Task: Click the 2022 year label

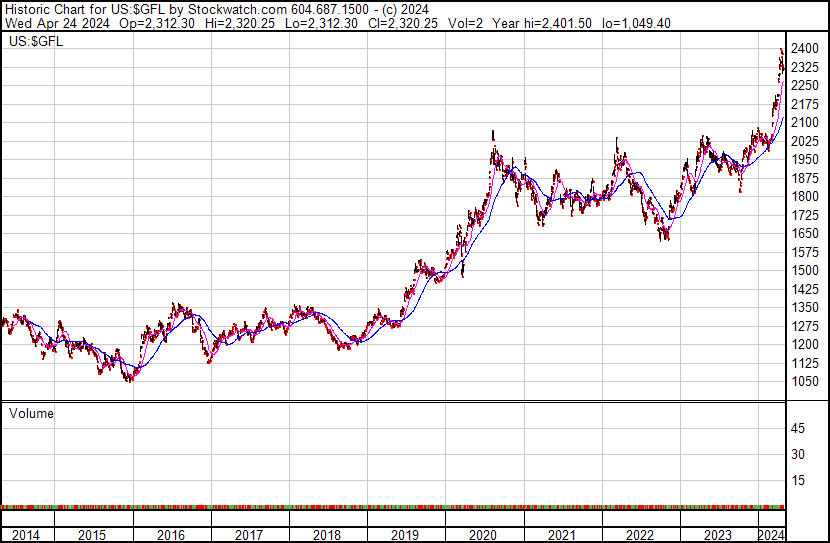Action: (x=641, y=535)
